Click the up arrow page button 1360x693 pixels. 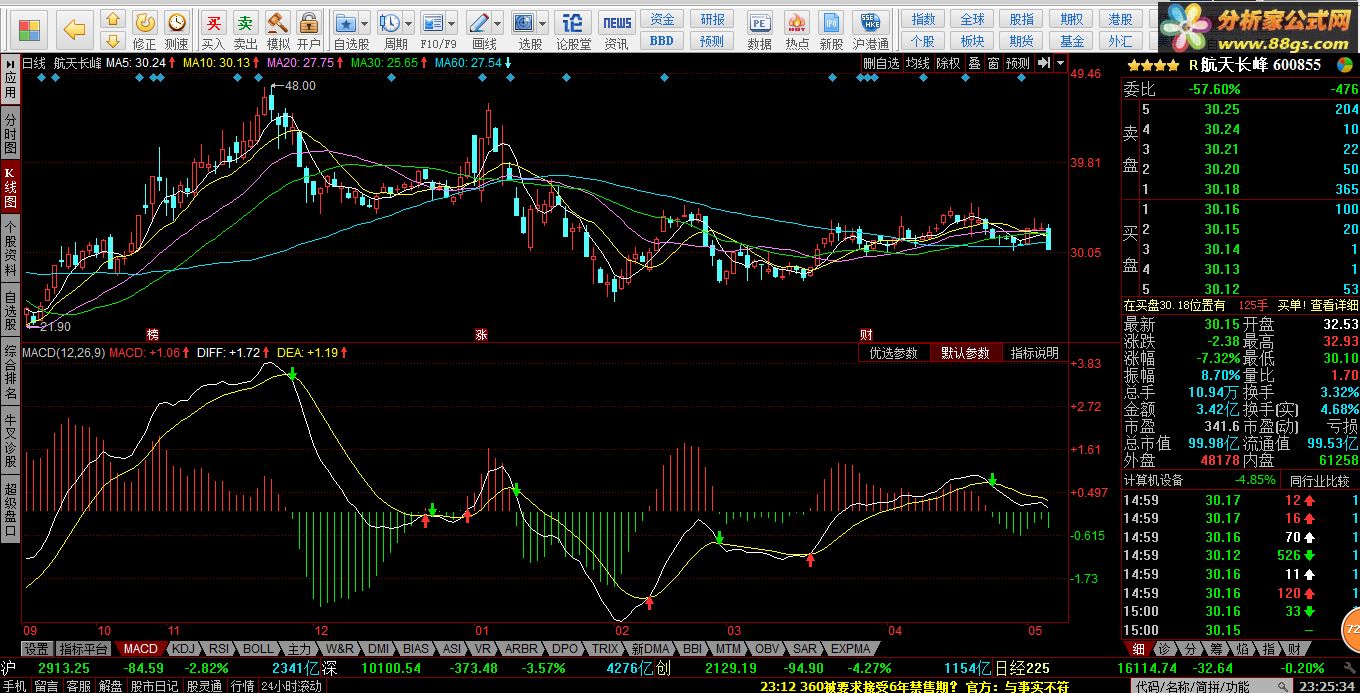click(113, 19)
